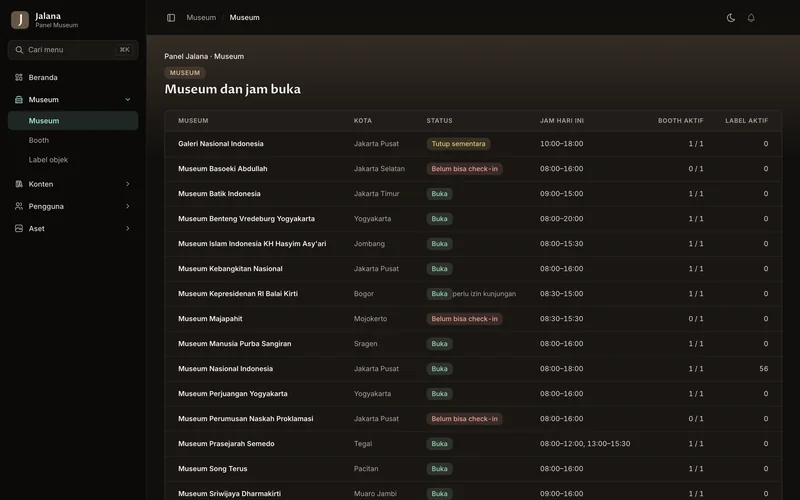Open Museum Perumusan Naskah Proklamasi row
Screen dimensions: 800x500
pyautogui.click(x=473, y=419)
